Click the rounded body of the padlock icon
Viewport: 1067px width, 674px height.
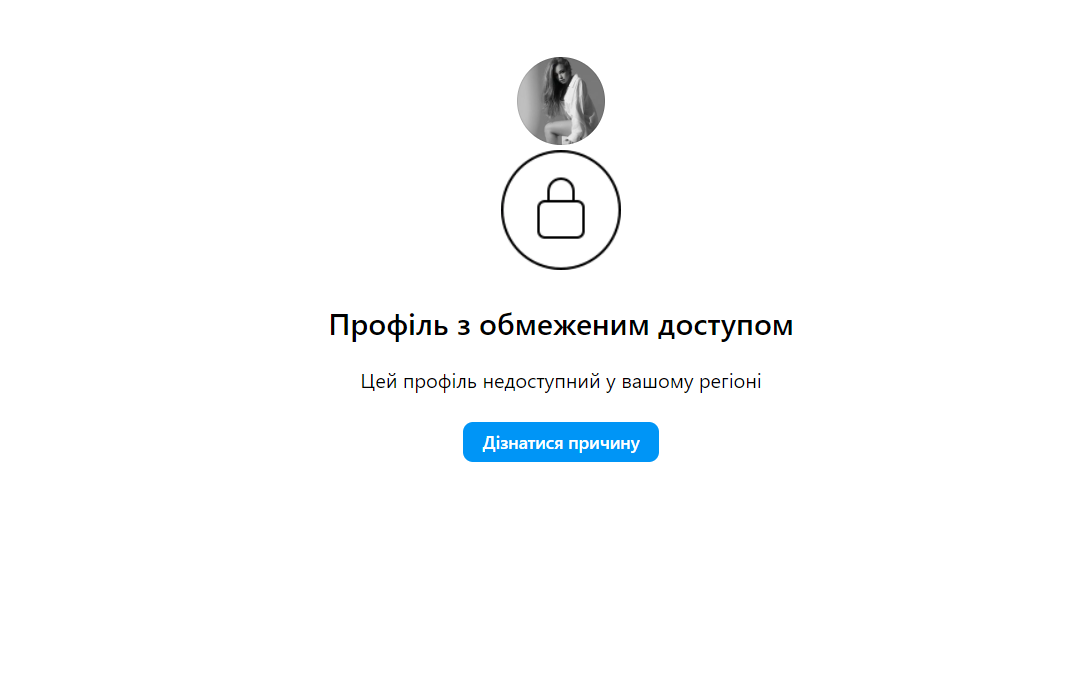tap(561, 220)
